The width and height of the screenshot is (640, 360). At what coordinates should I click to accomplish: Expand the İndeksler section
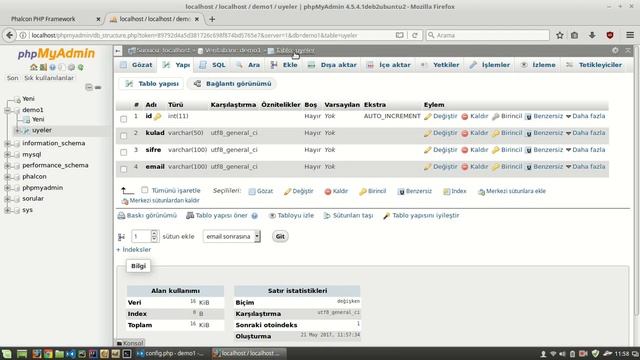pyautogui.click(x=133, y=249)
